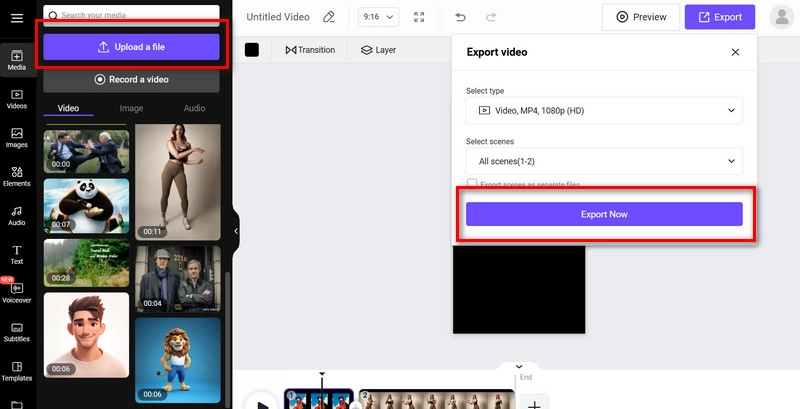Switch to the Audio media tab

pyautogui.click(x=194, y=108)
